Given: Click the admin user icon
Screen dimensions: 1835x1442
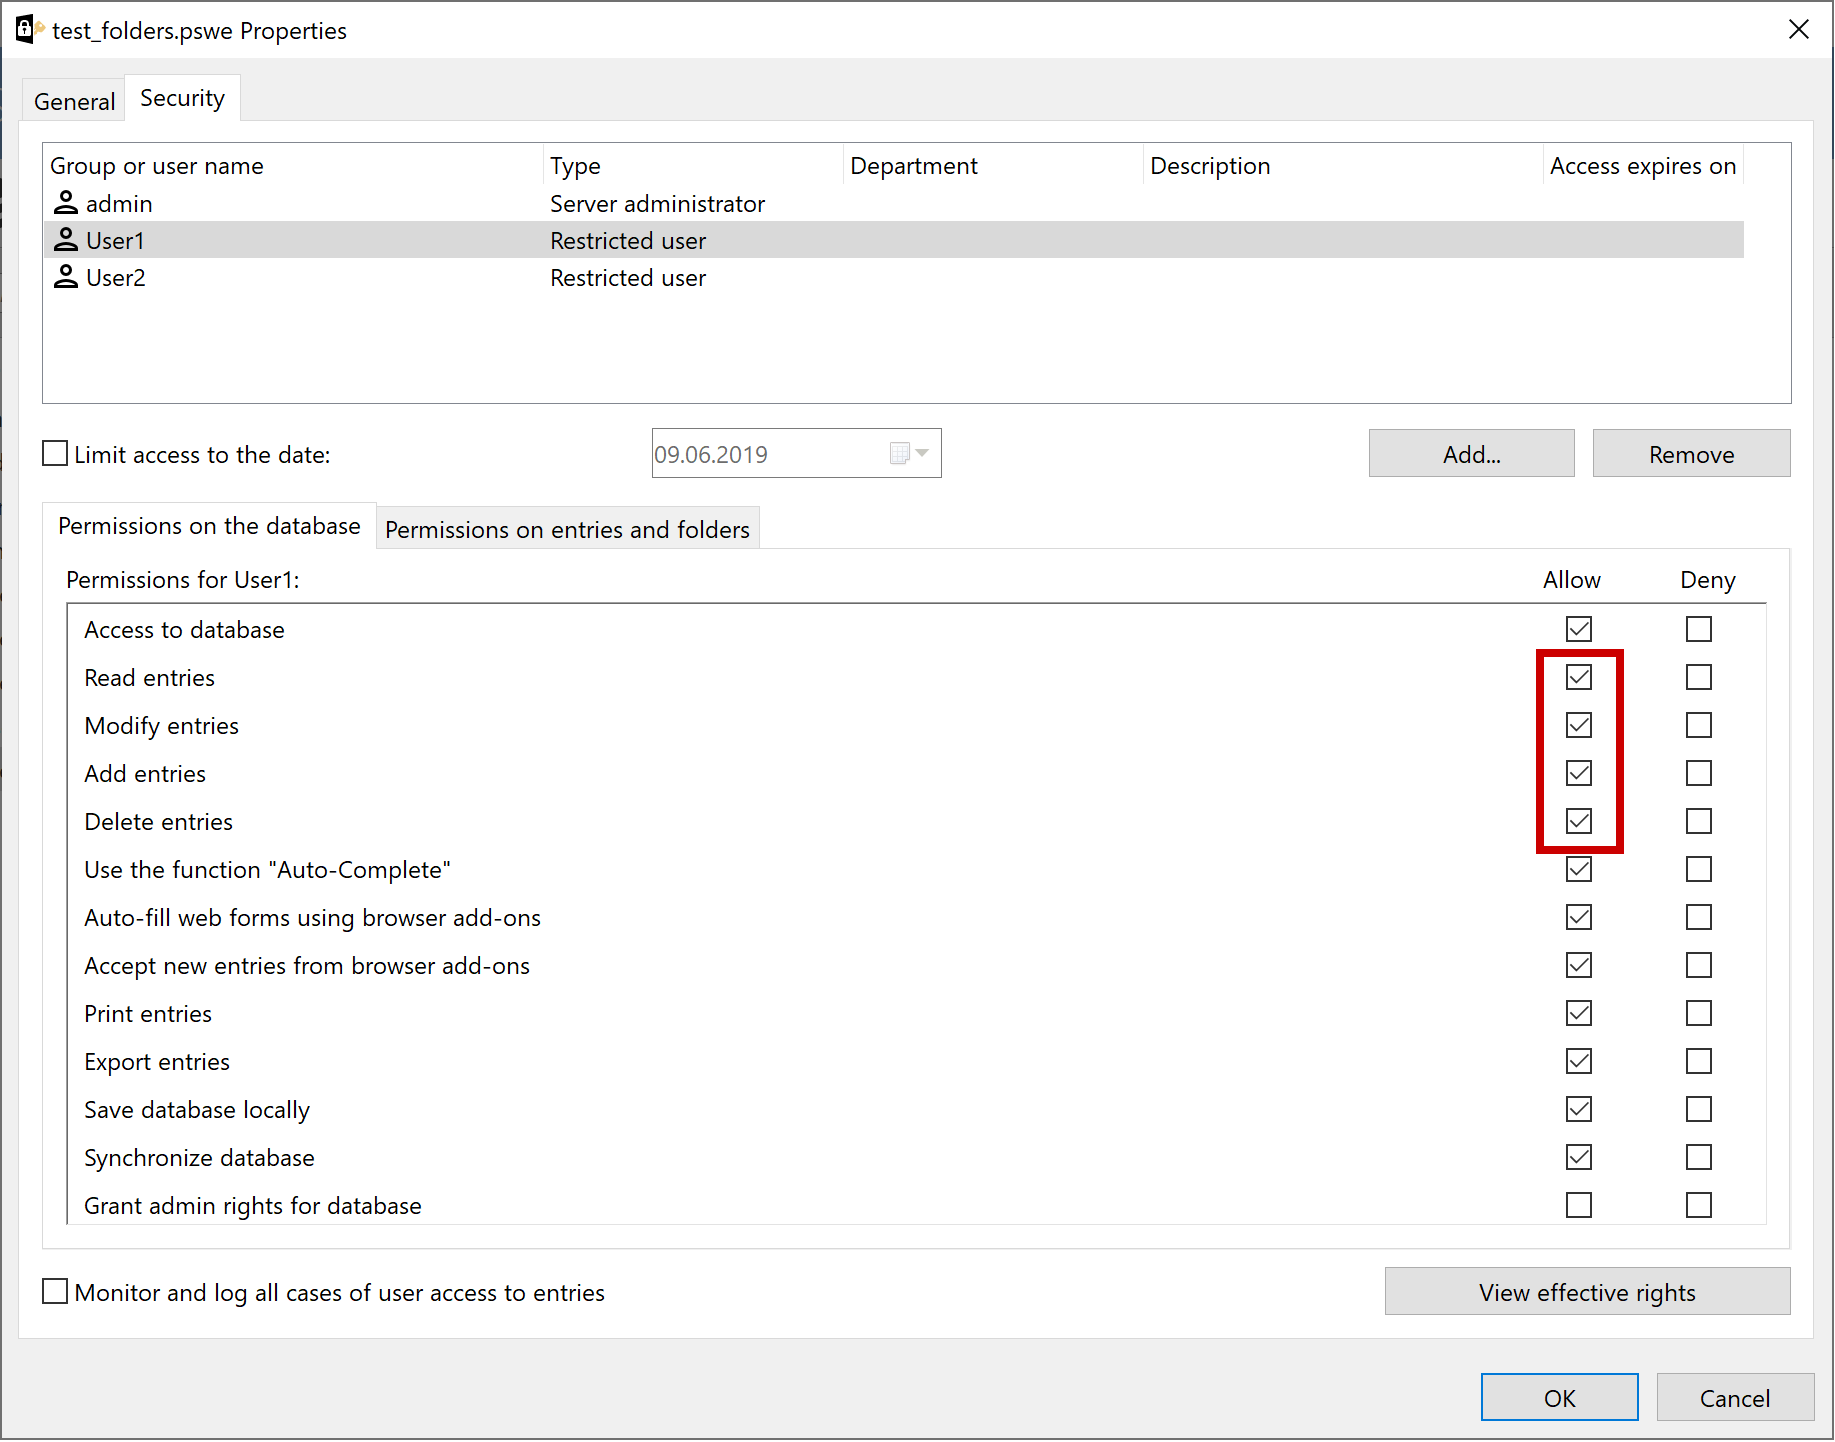Looking at the screenshot, I should pyautogui.click(x=66, y=203).
